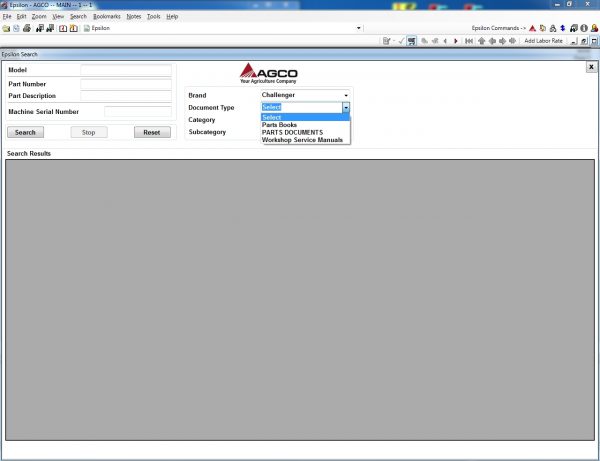Click the AGCO logo
The image size is (600, 461).
[x=268, y=73]
